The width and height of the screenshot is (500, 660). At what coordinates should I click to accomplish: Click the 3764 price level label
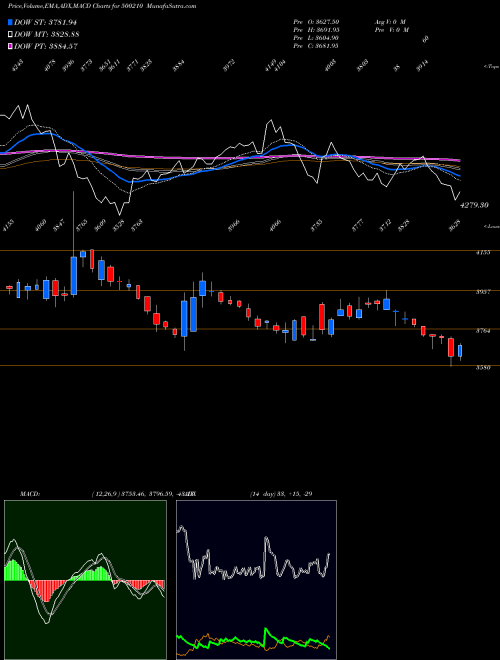(x=483, y=331)
